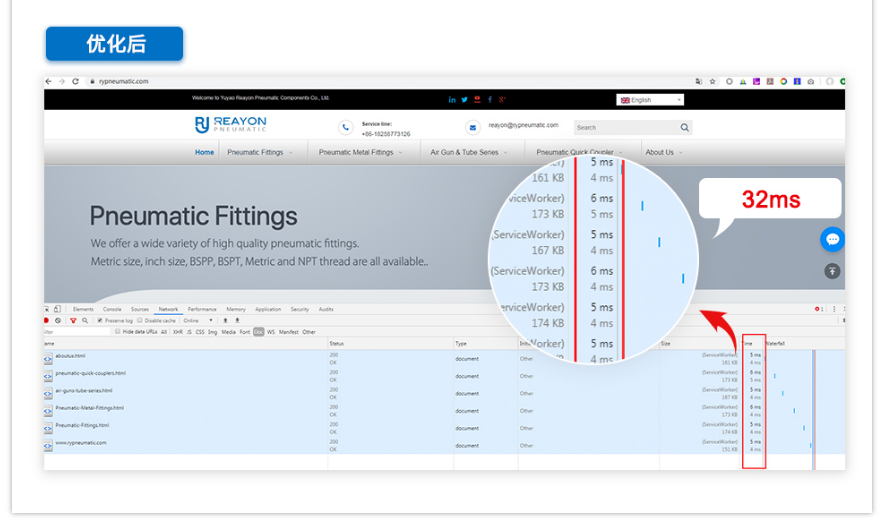Toggle the Preserve log checkbox
Screen dimensions: 880x518
[x=100, y=320]
